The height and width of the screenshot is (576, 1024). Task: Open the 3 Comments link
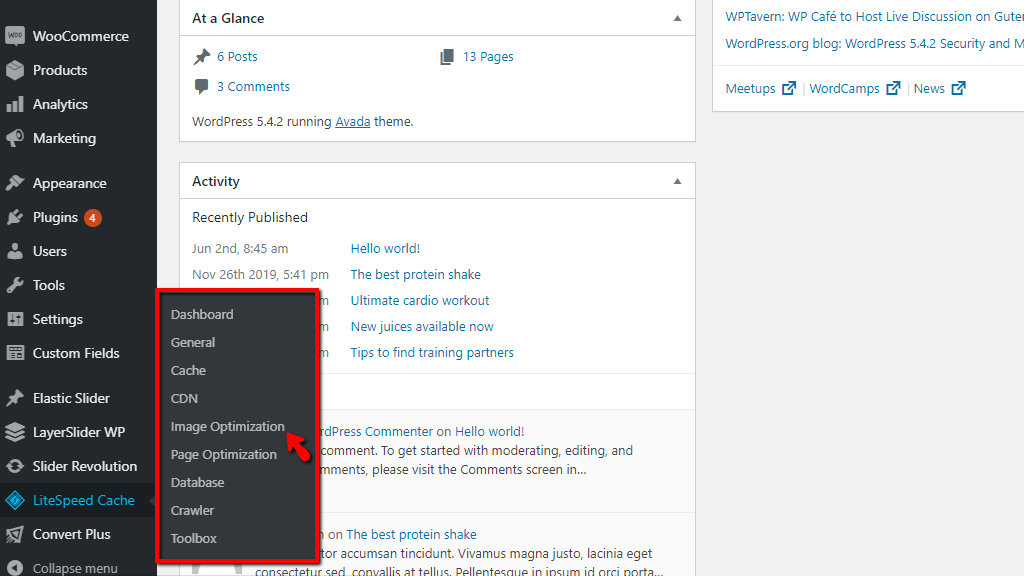253,86
